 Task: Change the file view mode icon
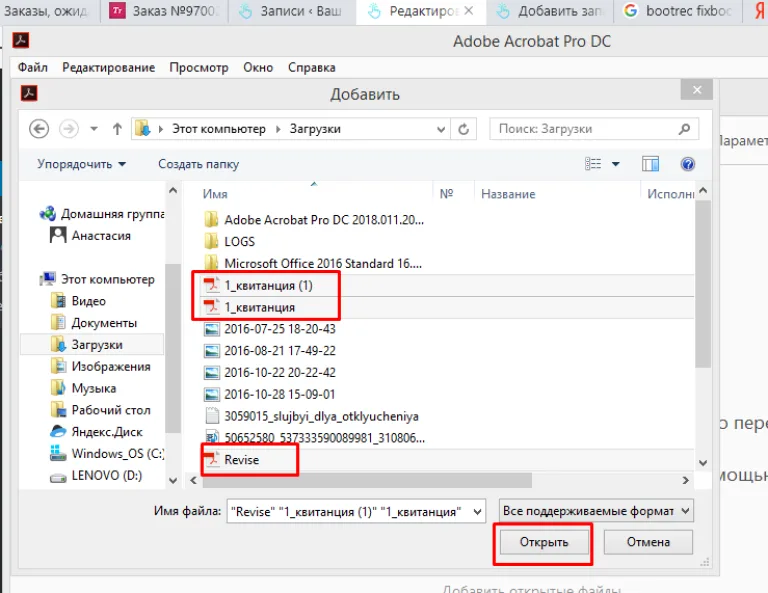[x=593, y=164]
